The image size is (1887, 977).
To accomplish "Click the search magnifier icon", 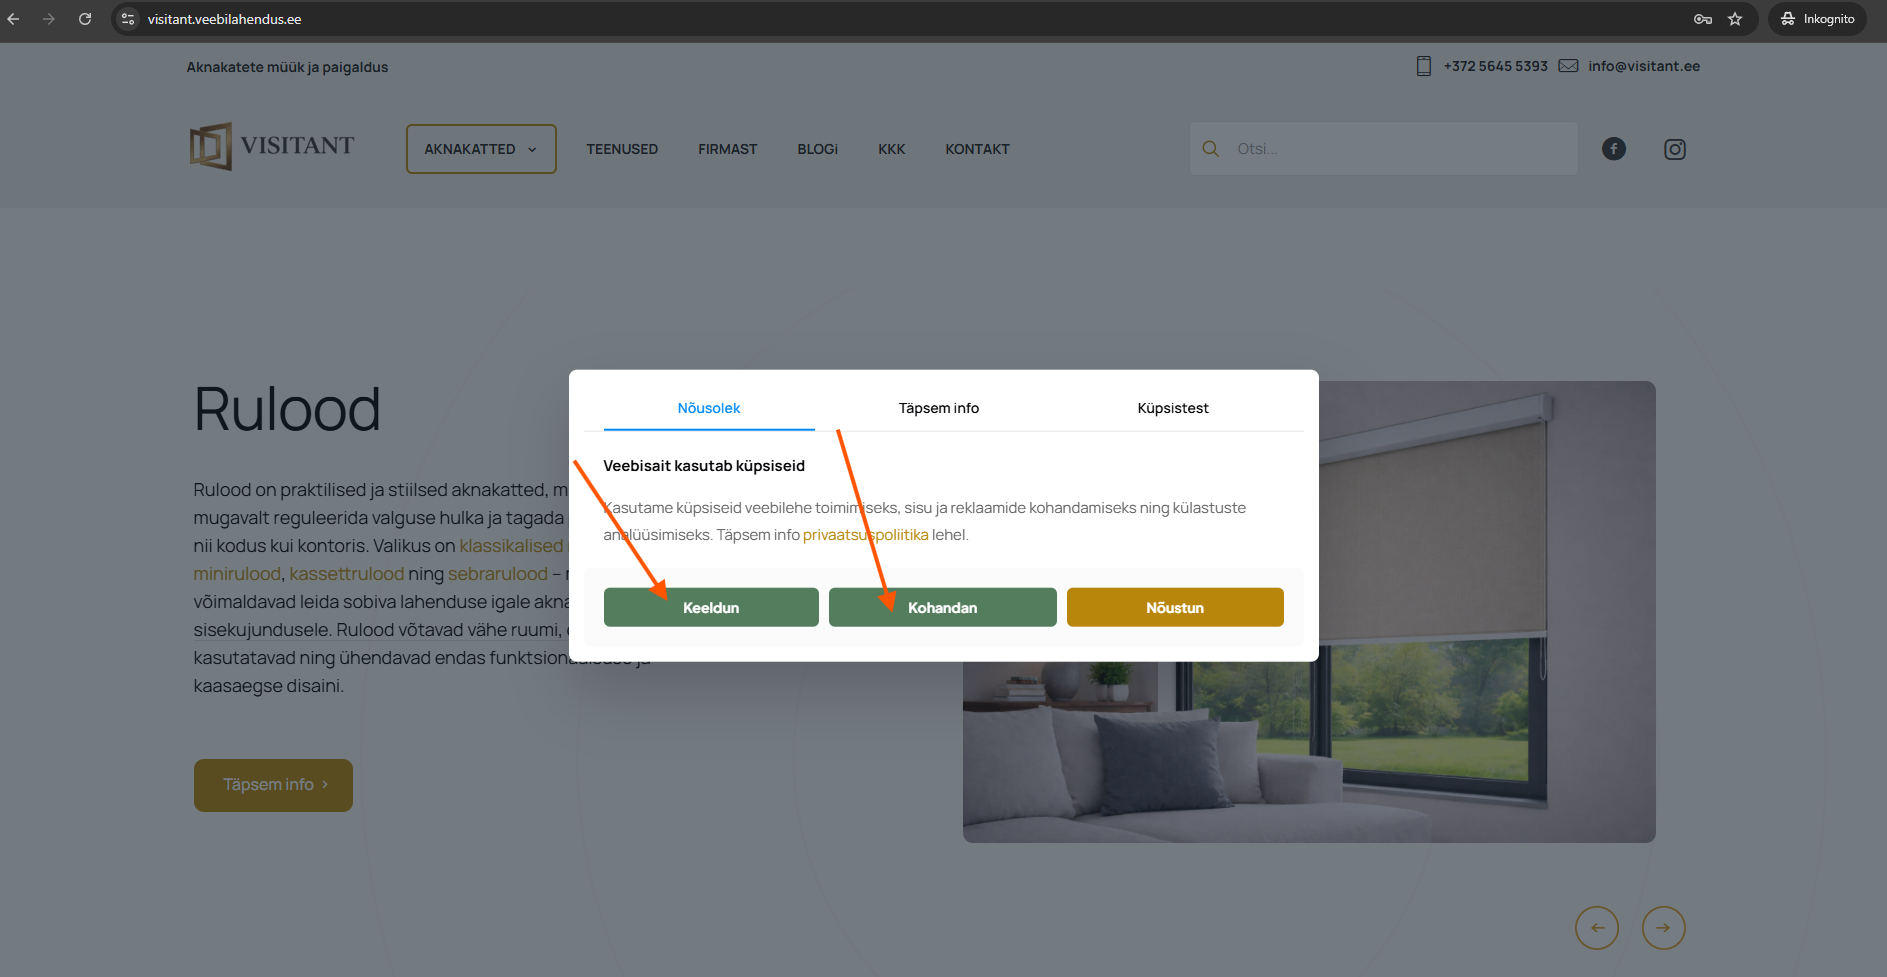I will 1210,149.
